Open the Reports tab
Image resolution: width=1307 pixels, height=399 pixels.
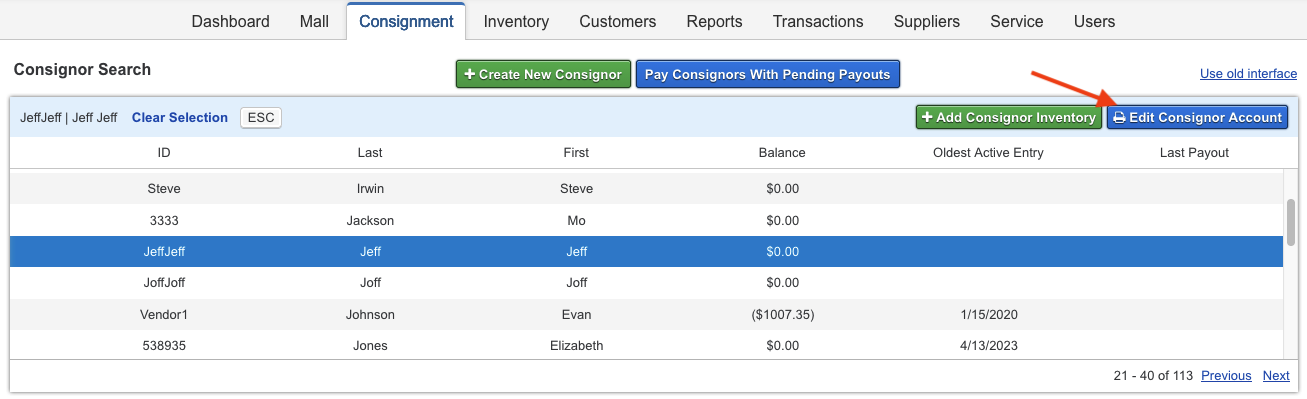(x=714, y=21)
